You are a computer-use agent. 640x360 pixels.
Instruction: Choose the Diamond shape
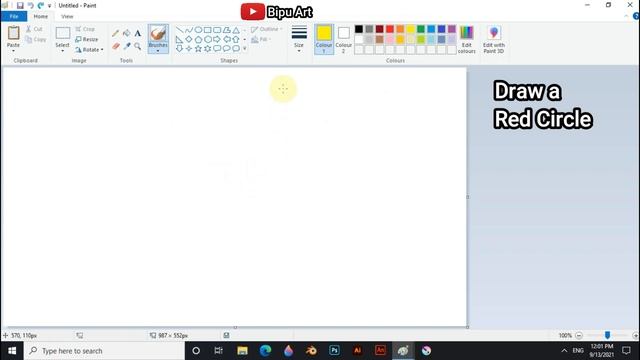coord(189,39)
